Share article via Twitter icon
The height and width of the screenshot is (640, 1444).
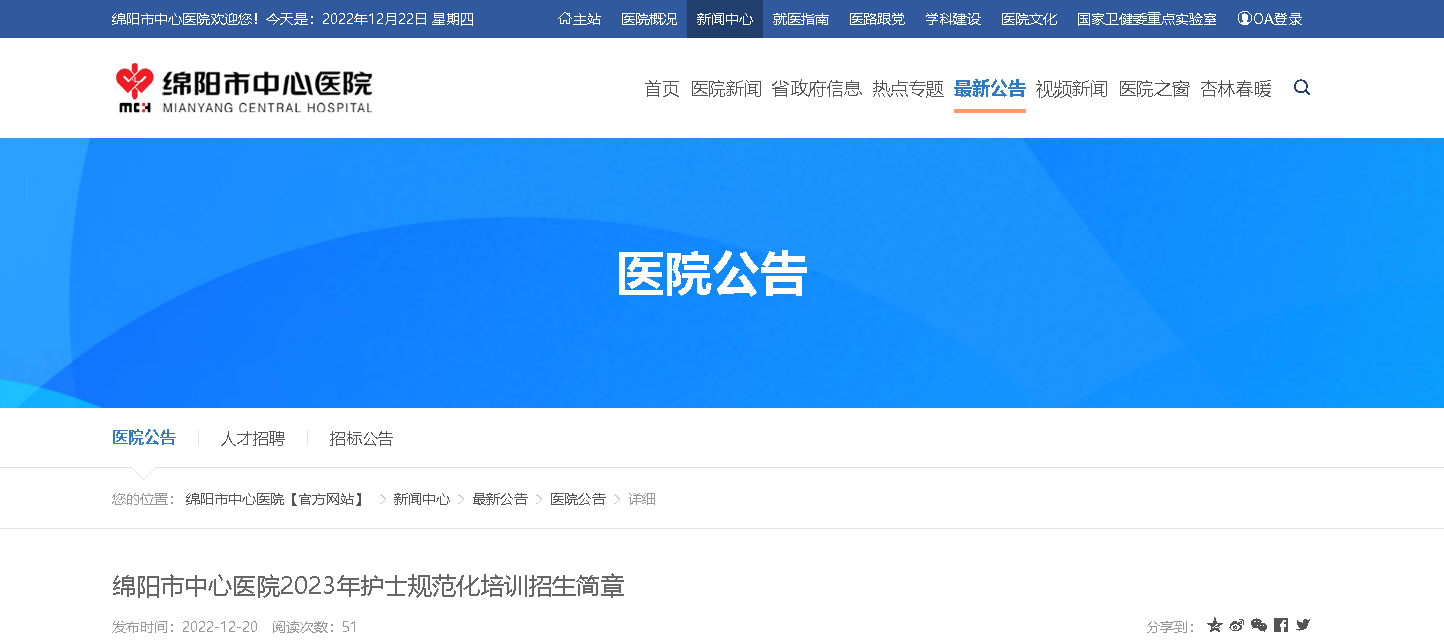pyautogui.click(x=1303, y=625)
